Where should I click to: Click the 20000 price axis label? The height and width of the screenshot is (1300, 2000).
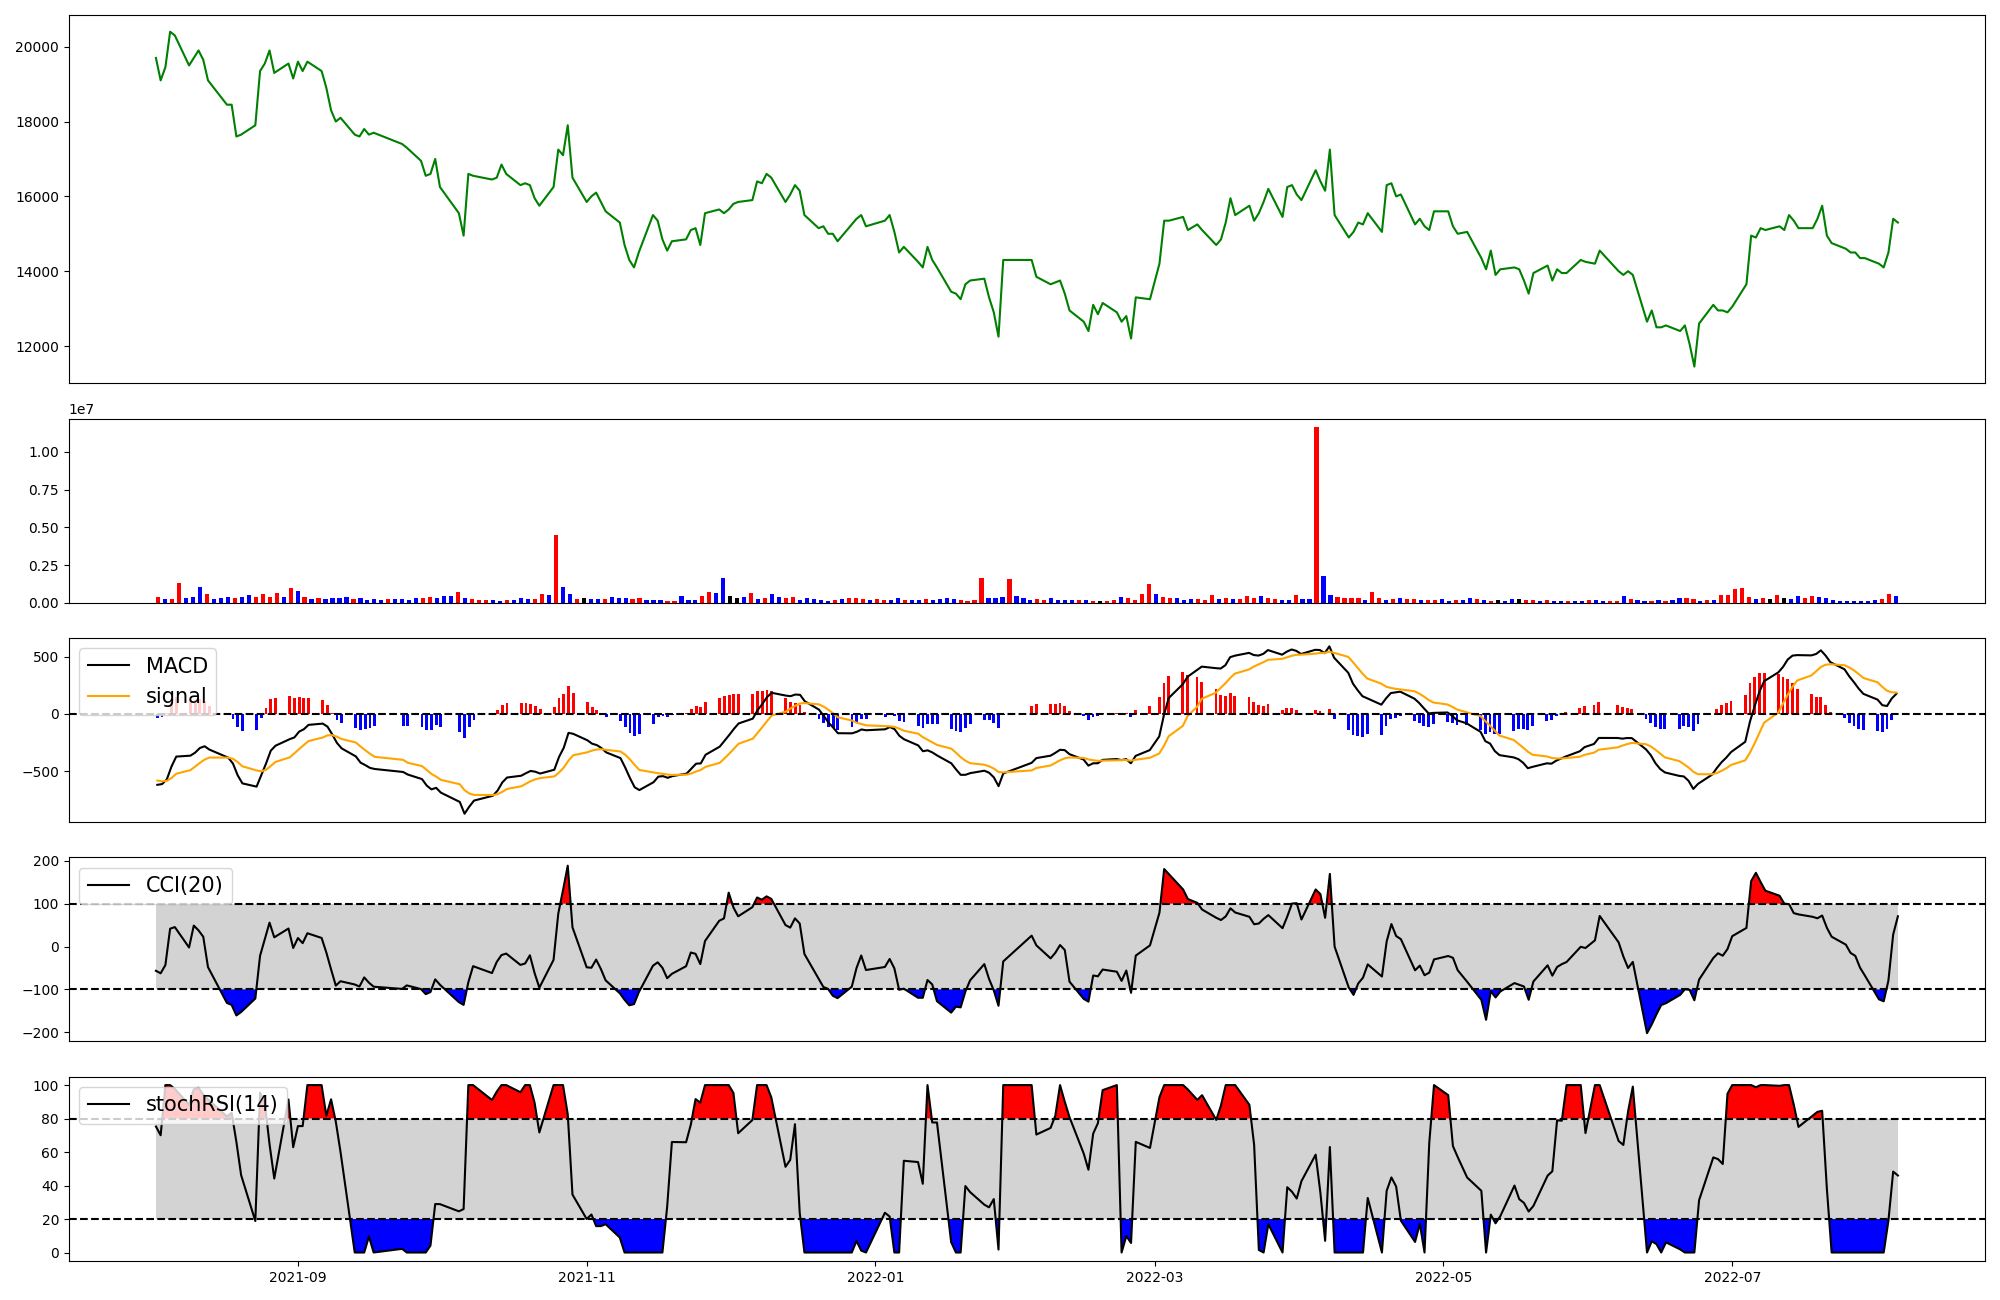(36, 47)
